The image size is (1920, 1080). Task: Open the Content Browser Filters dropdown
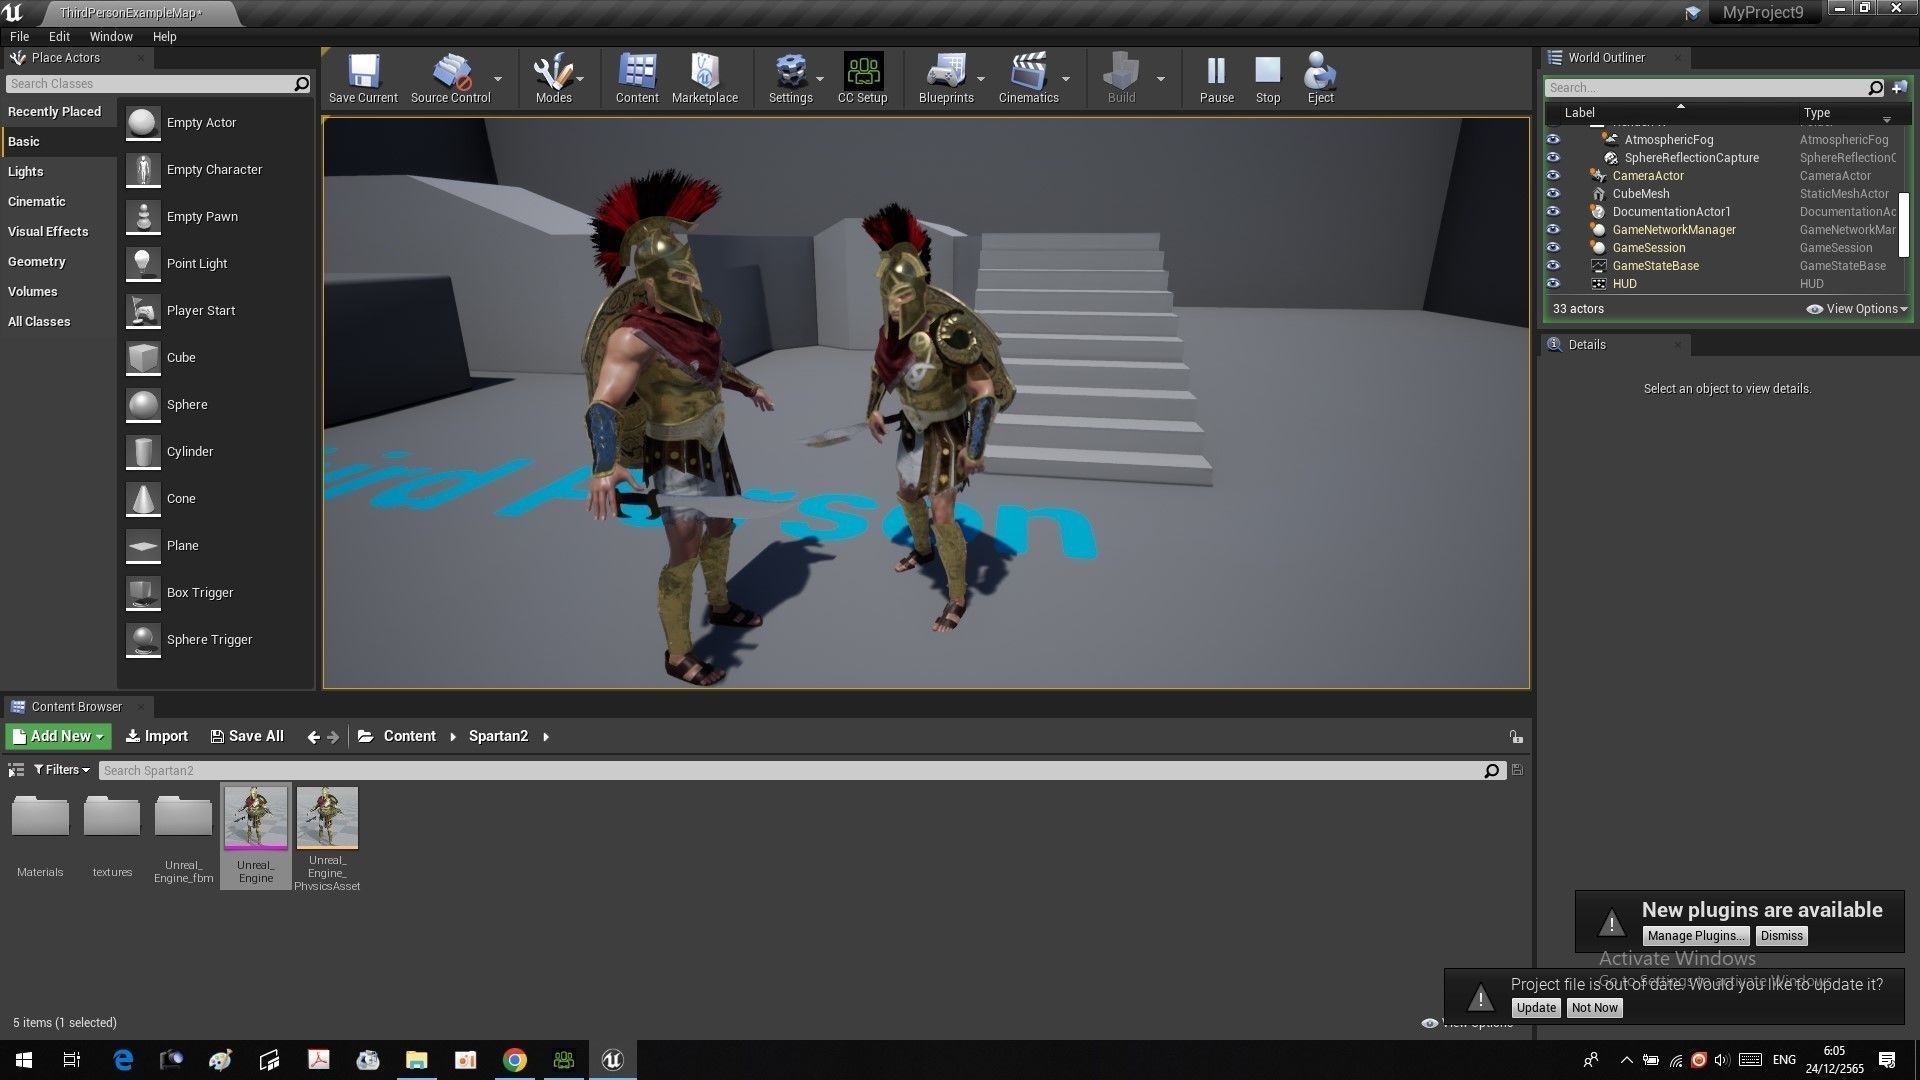(62, 770)
